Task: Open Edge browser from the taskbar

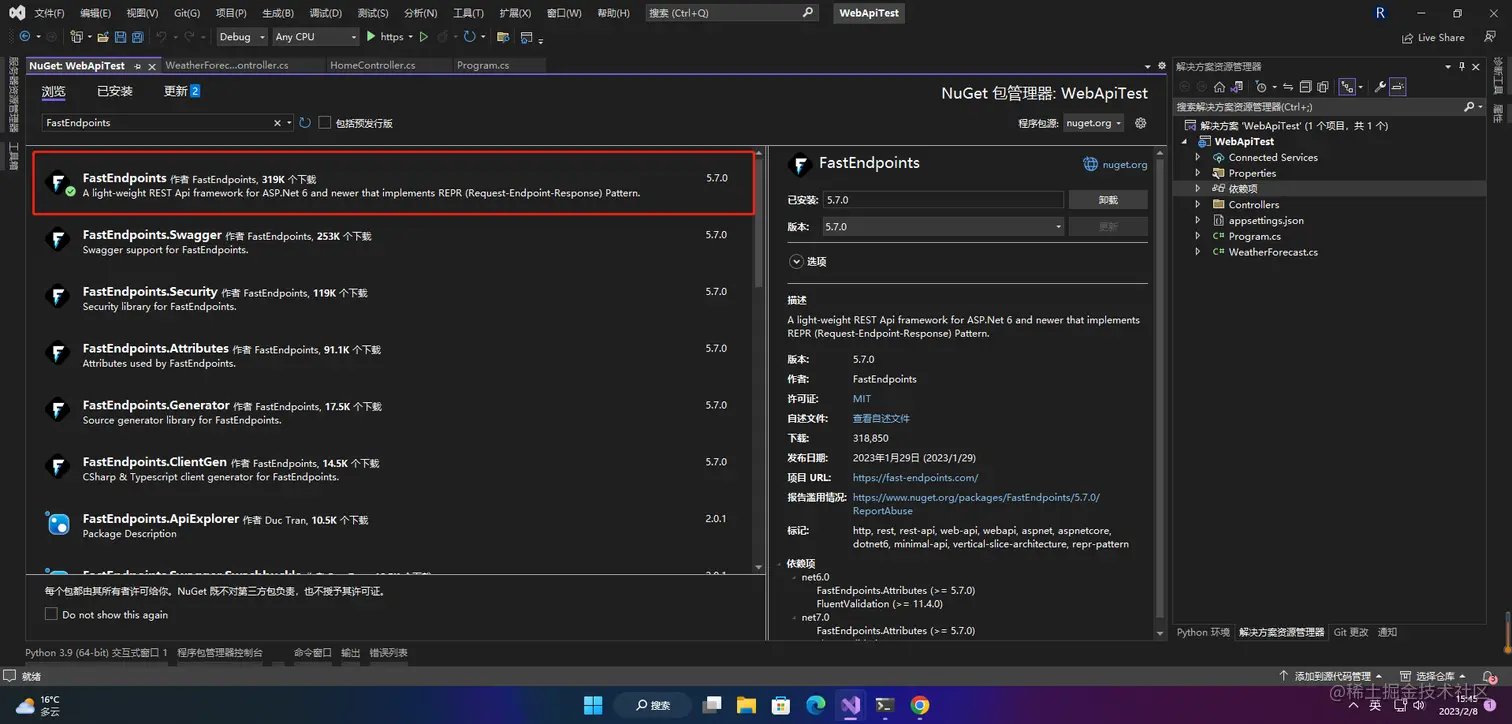Action: [x=816, y=705]
